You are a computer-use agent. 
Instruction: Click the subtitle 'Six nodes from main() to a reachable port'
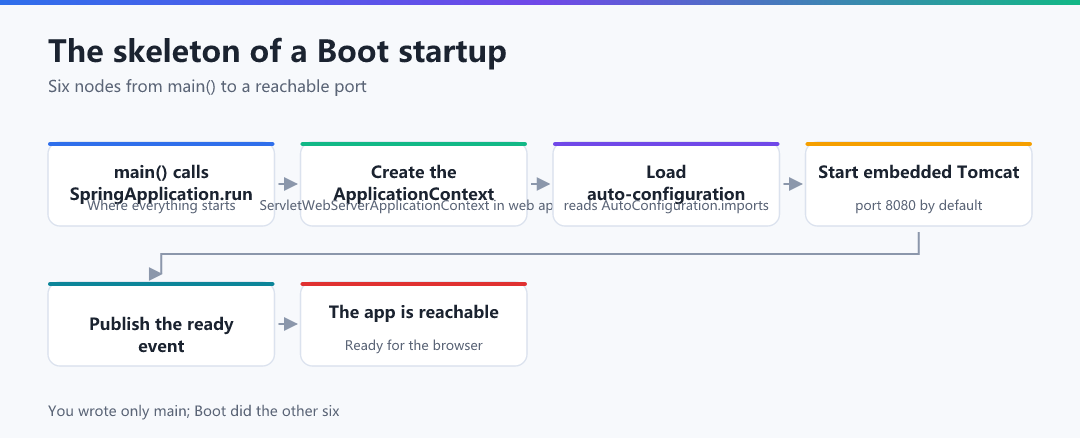tap(207, 87)
